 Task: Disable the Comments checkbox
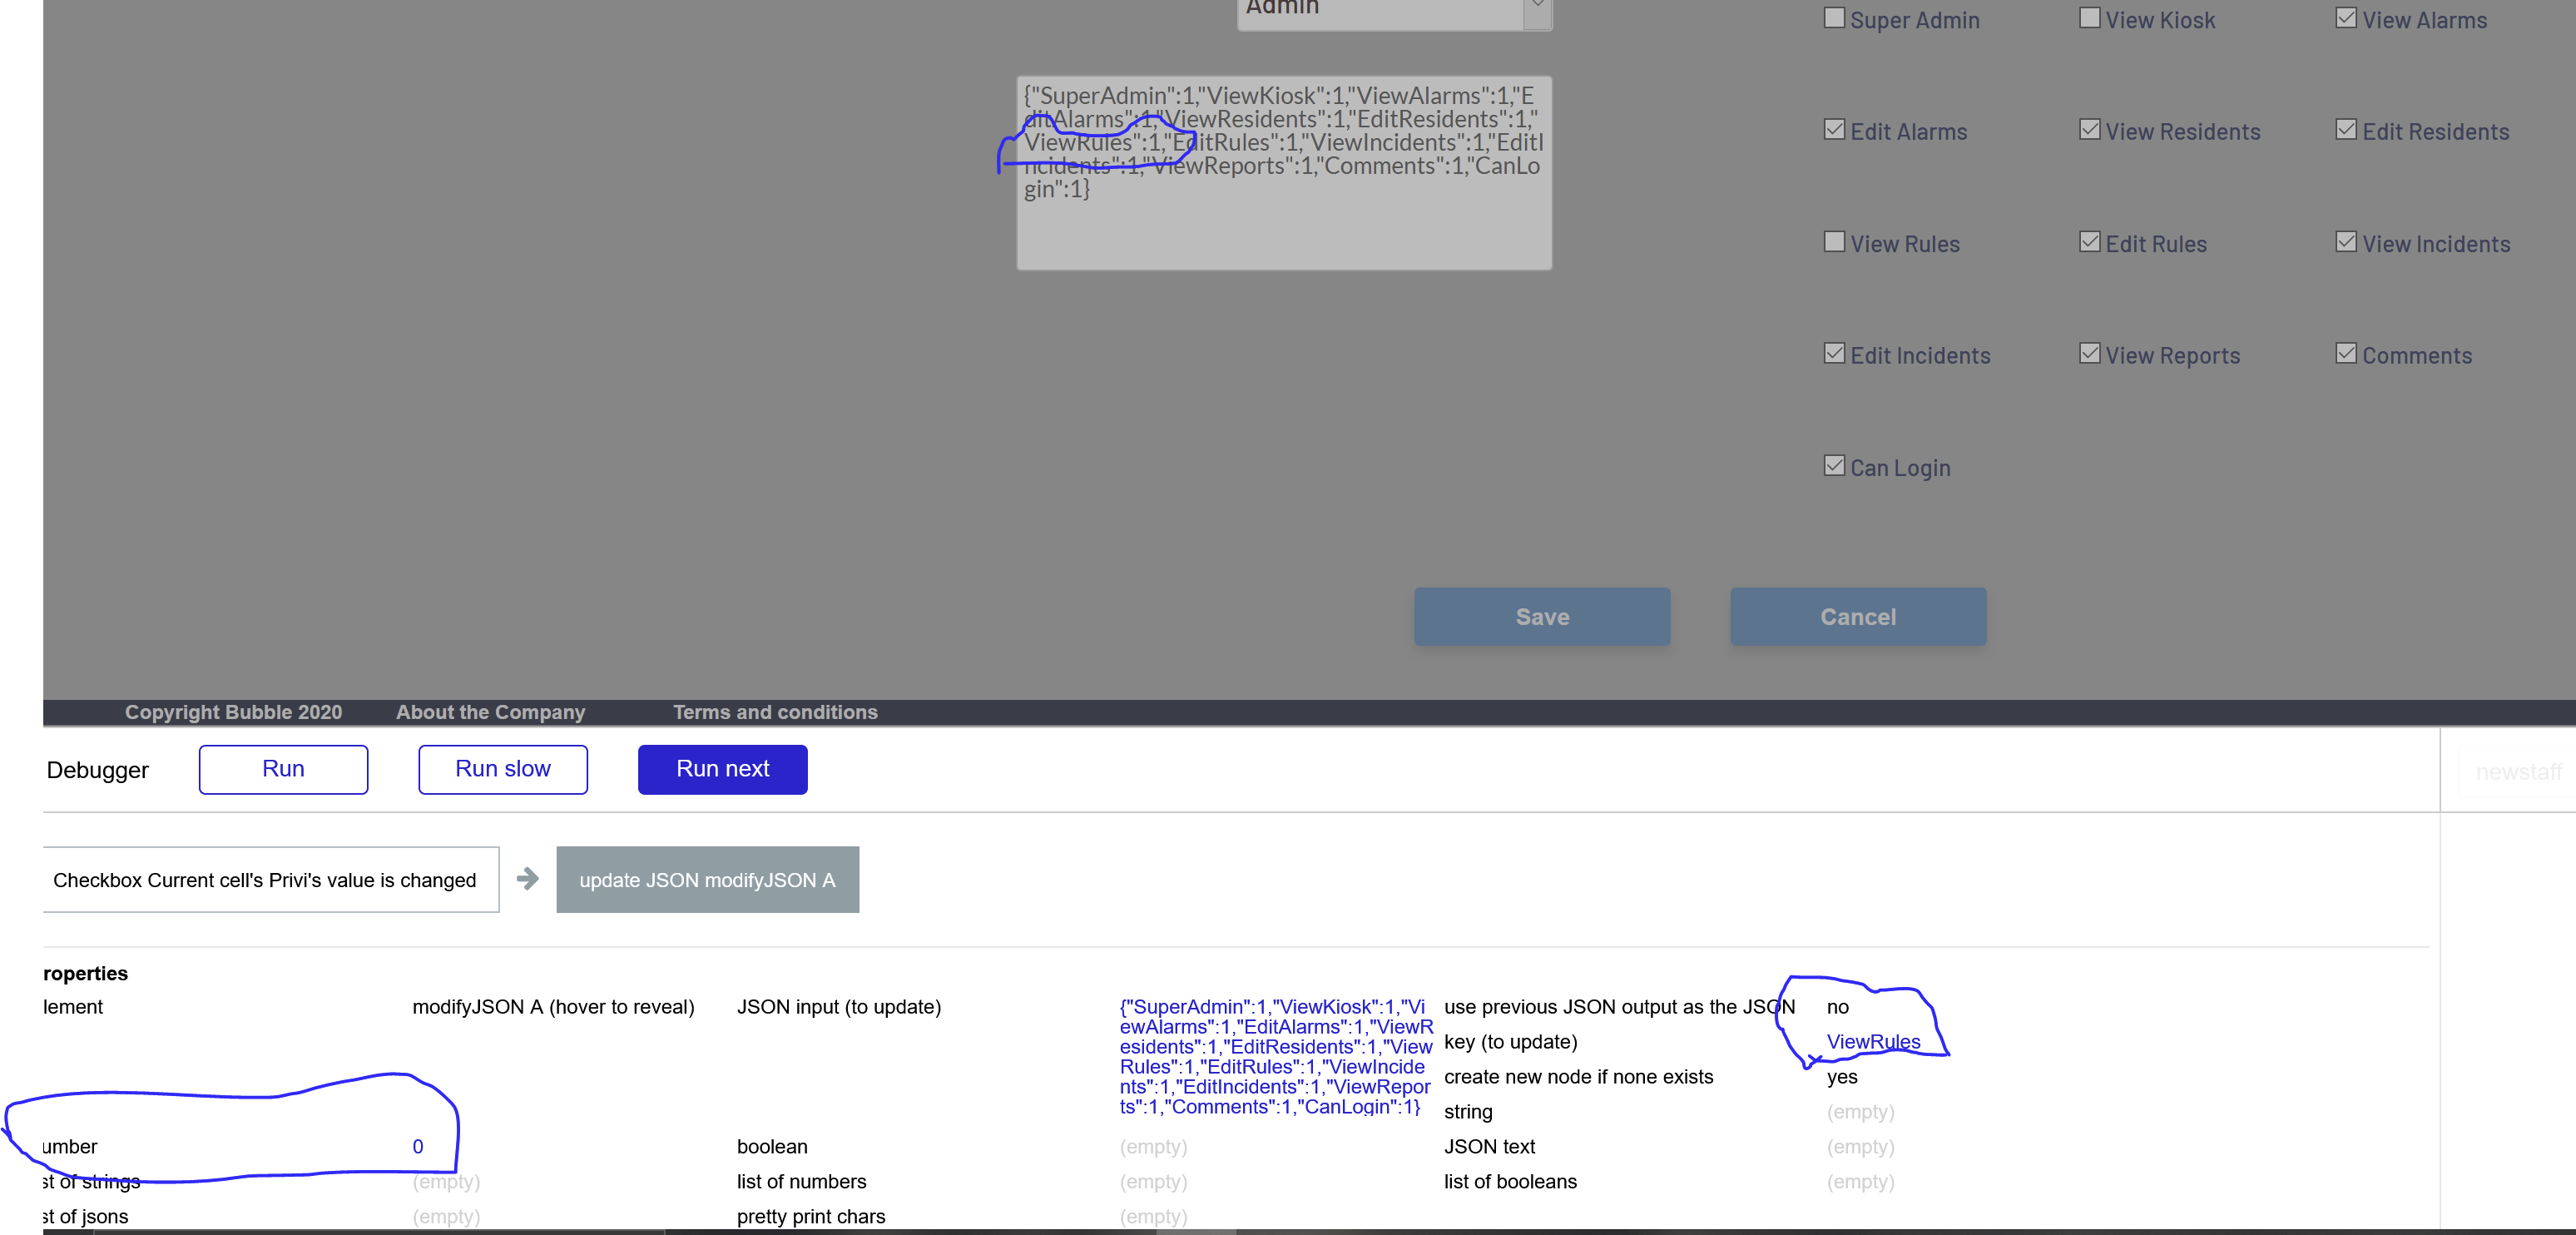[2345, 354]
